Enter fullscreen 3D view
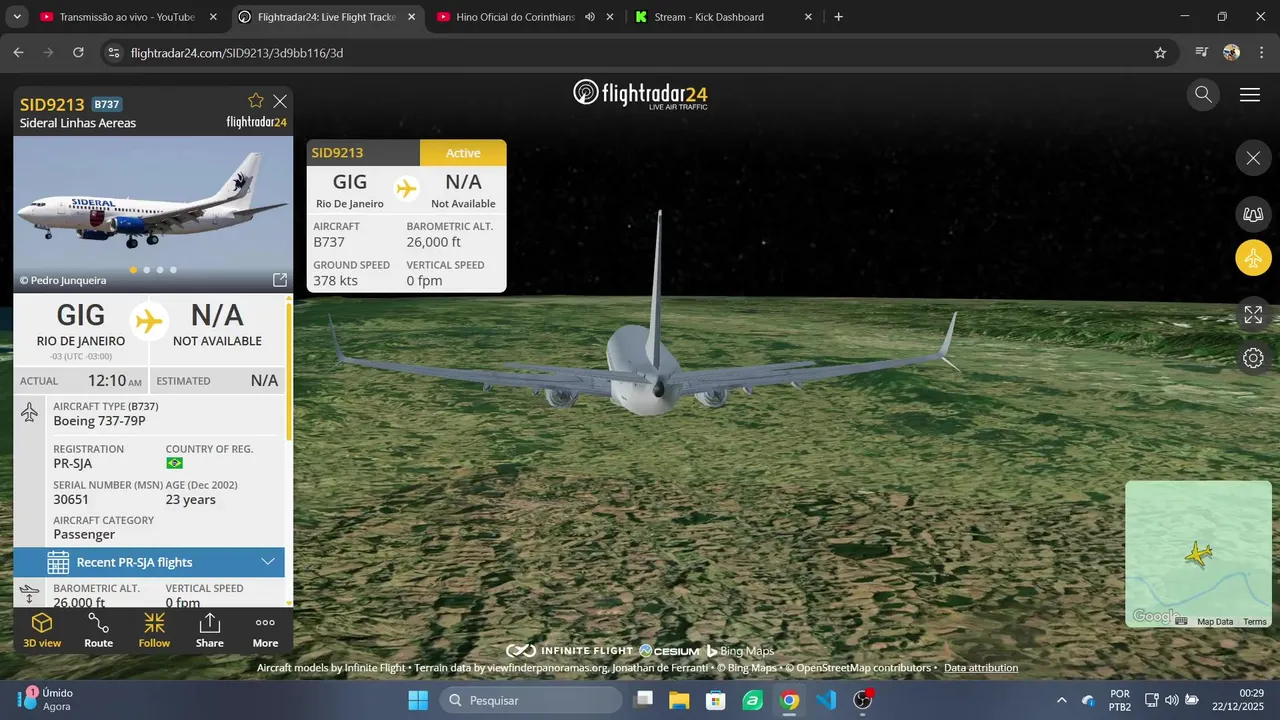 1253,315
